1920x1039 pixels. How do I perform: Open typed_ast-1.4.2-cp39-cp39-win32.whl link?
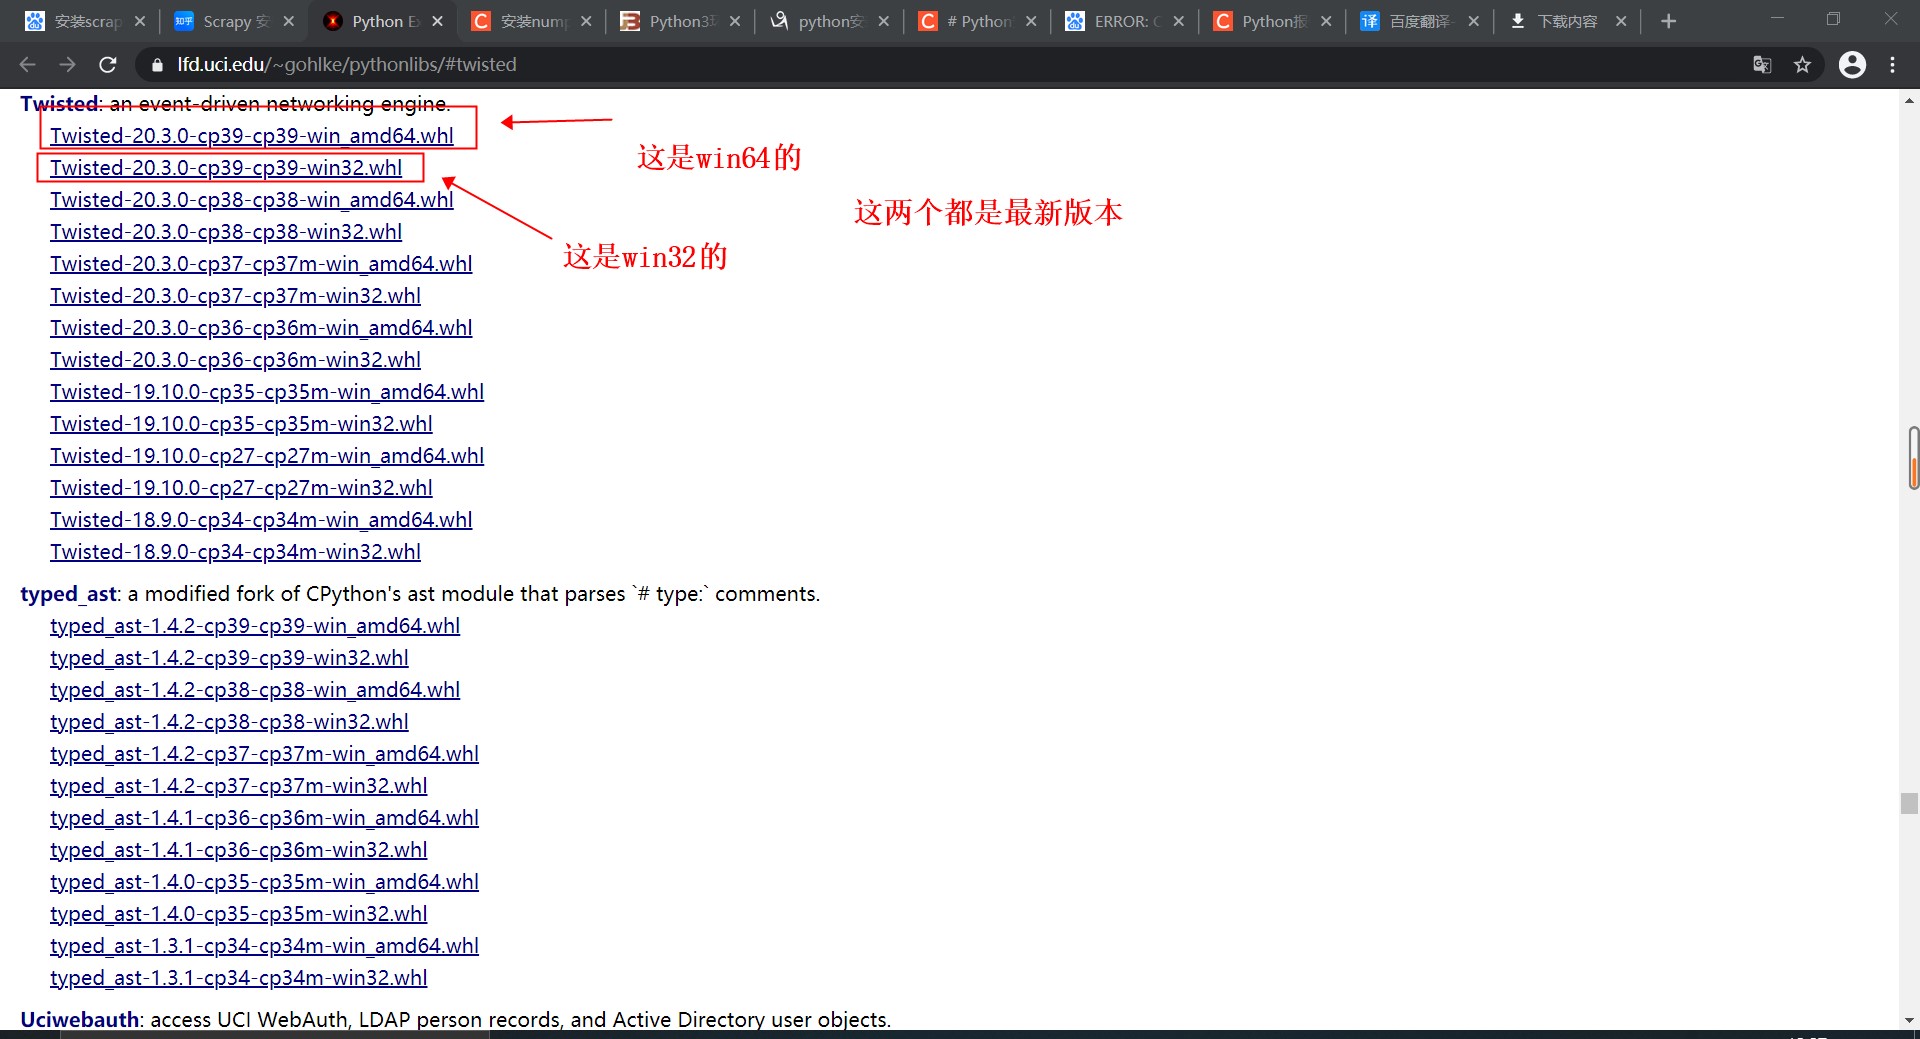point(229,658)
